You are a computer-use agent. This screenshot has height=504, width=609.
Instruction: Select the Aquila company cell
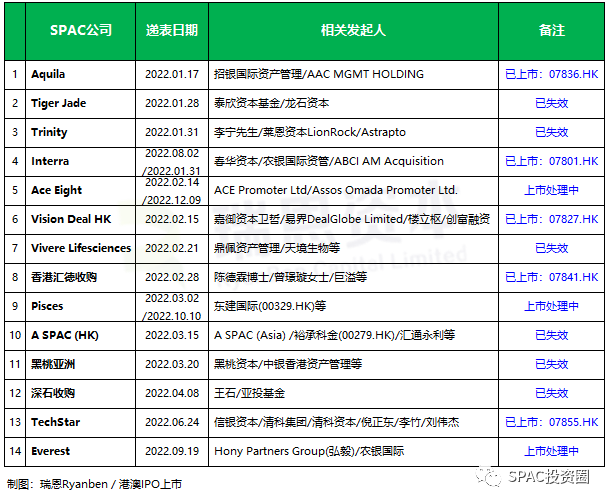80,75
